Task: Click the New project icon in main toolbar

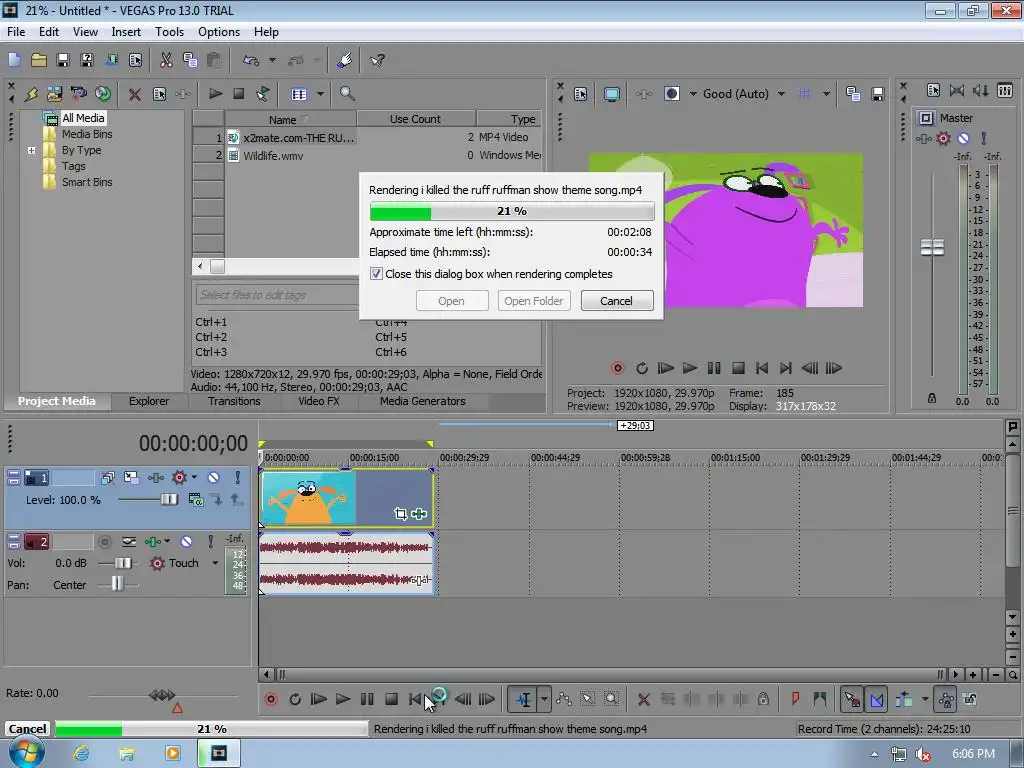Action: (x=14, y=60)
